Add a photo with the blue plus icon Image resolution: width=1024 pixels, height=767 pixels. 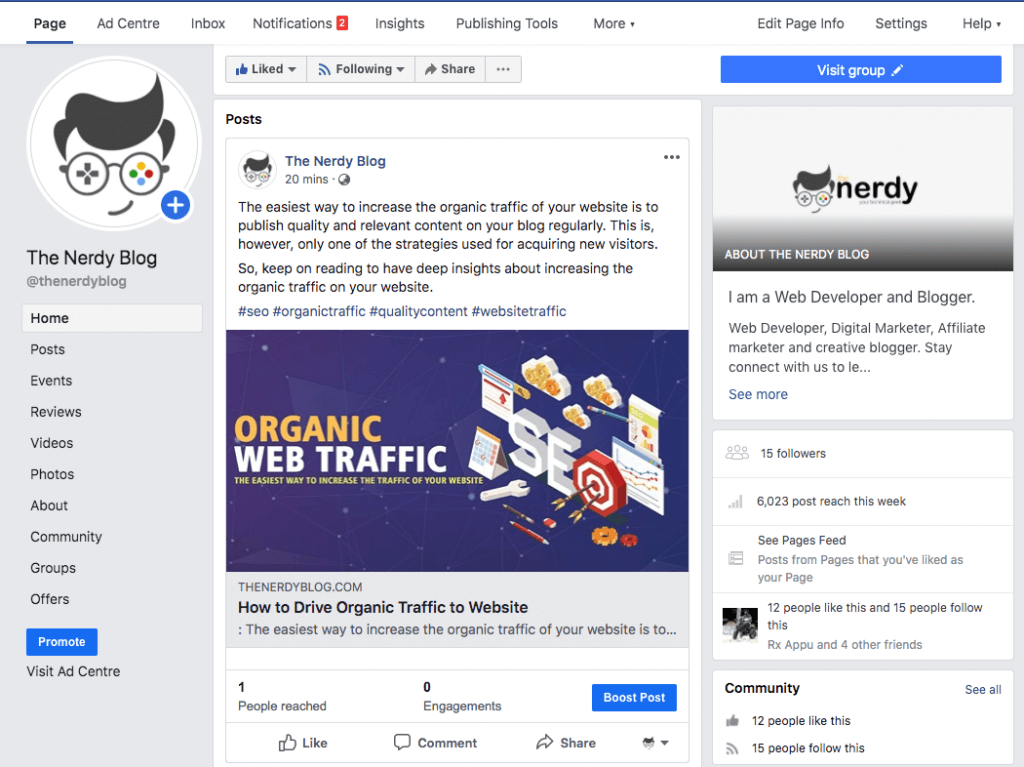tap(176, 205)
